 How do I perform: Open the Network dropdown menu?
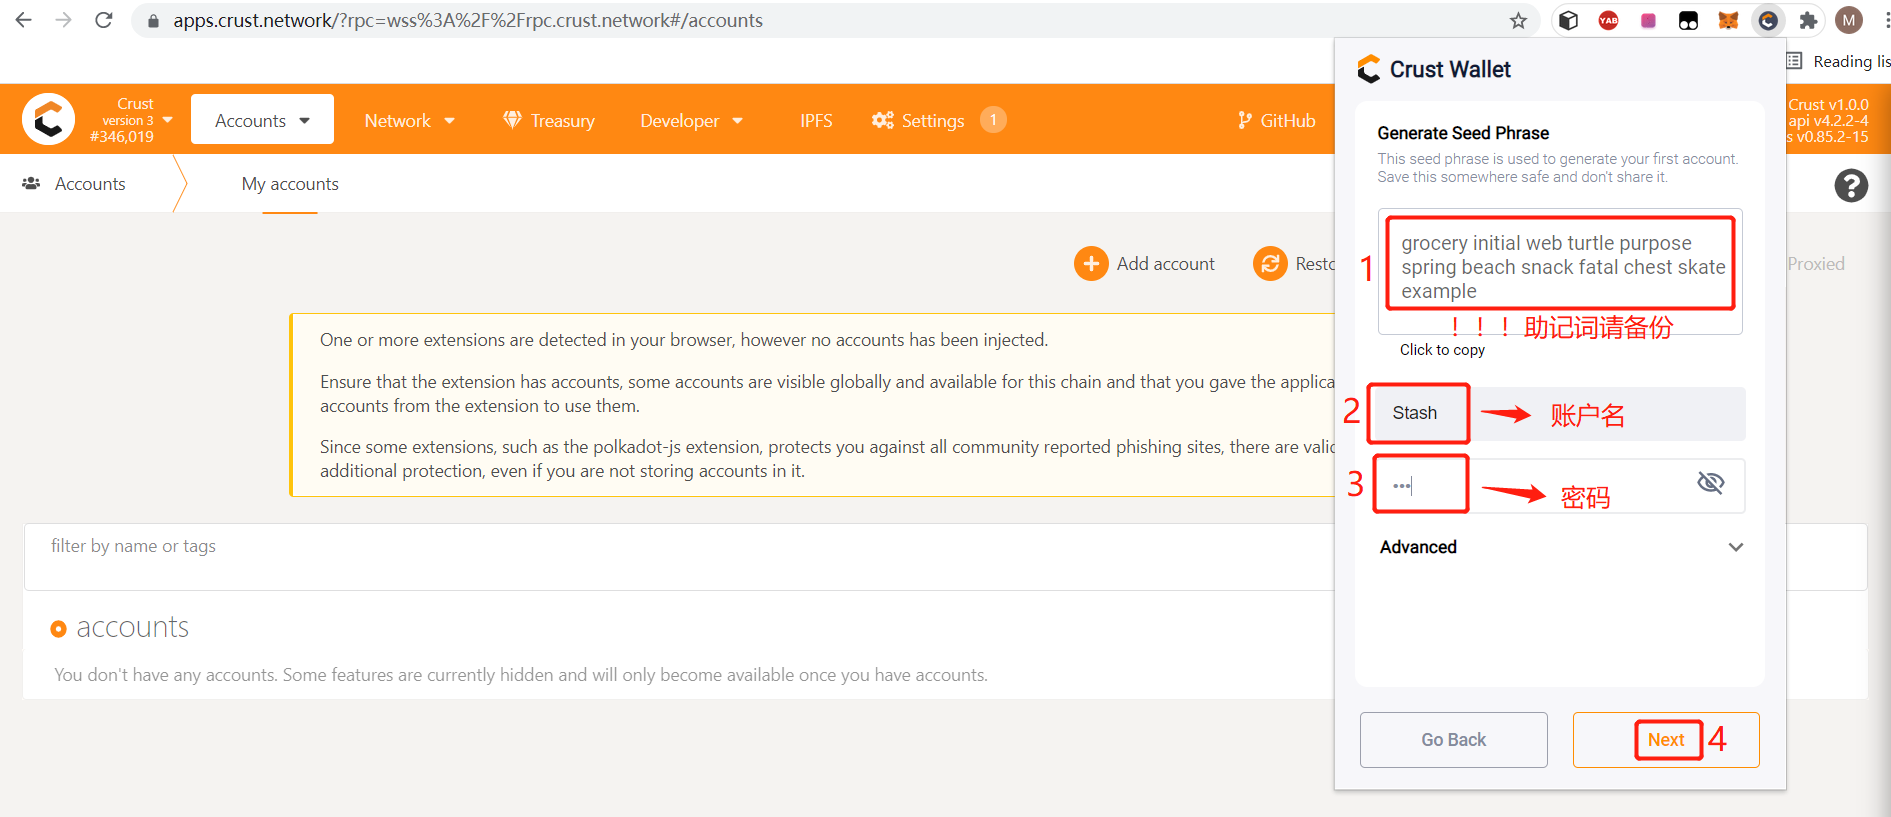coord(410,120)
